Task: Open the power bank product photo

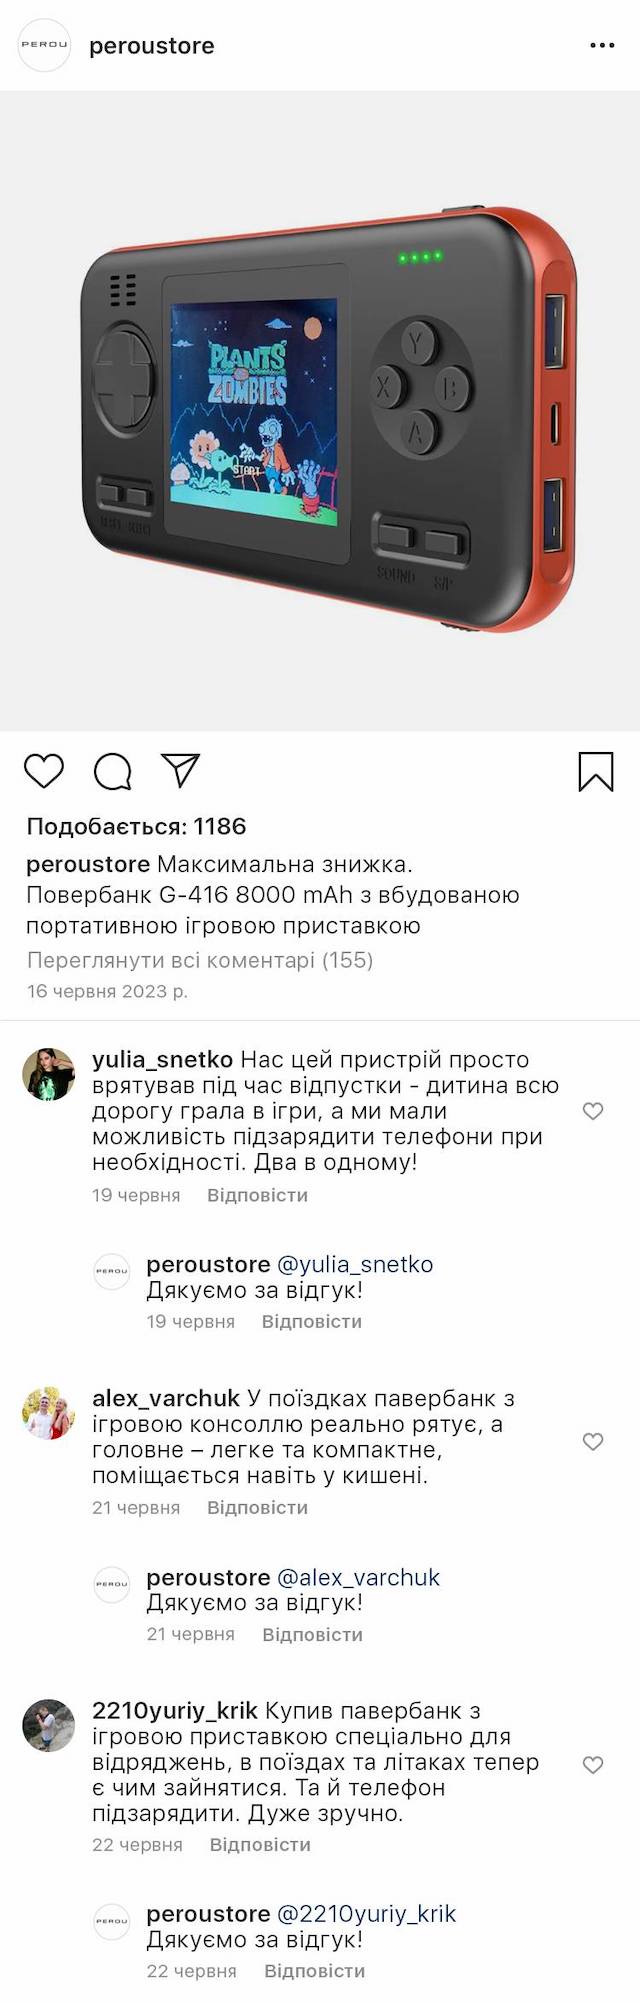Action: point(320,410)
